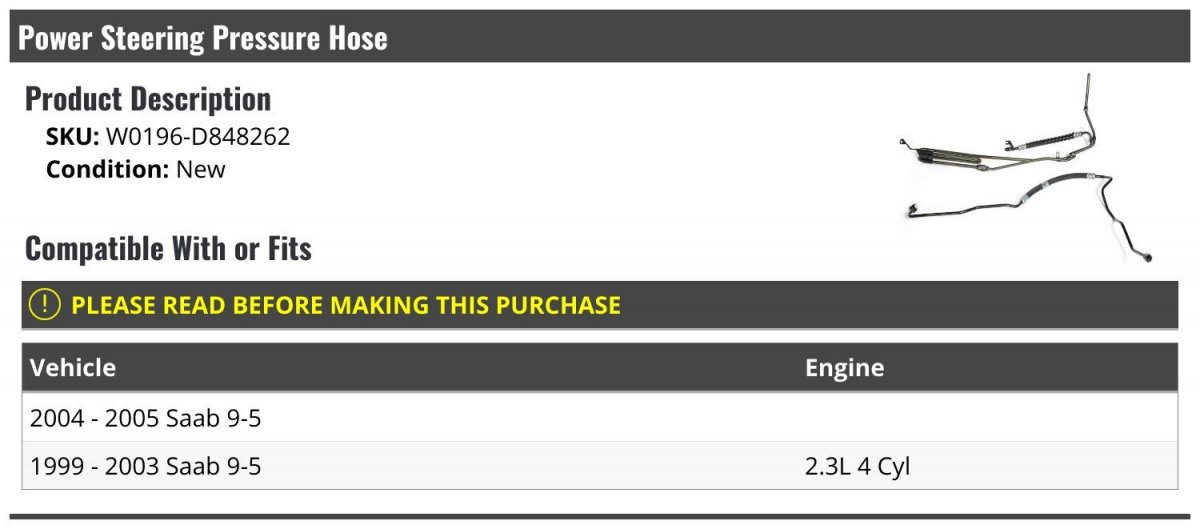Click the SKU number W0196-D848262
Image resolution: width=1200 pixels, height=529 pixels.
198,137
